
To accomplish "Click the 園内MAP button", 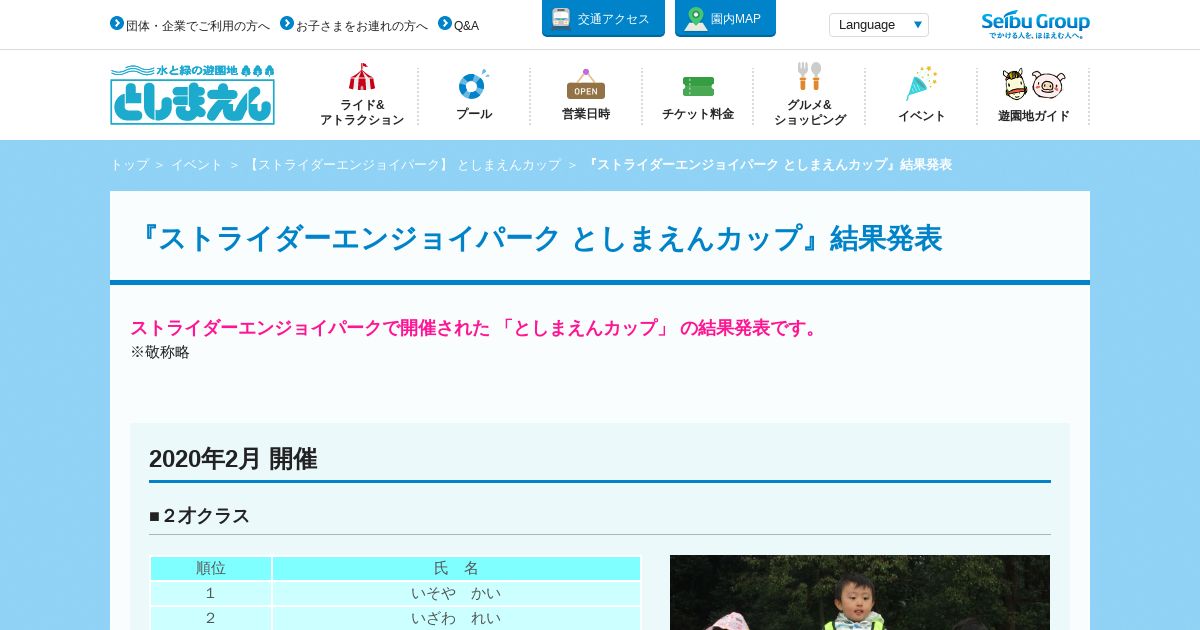I will pos(725,18).
